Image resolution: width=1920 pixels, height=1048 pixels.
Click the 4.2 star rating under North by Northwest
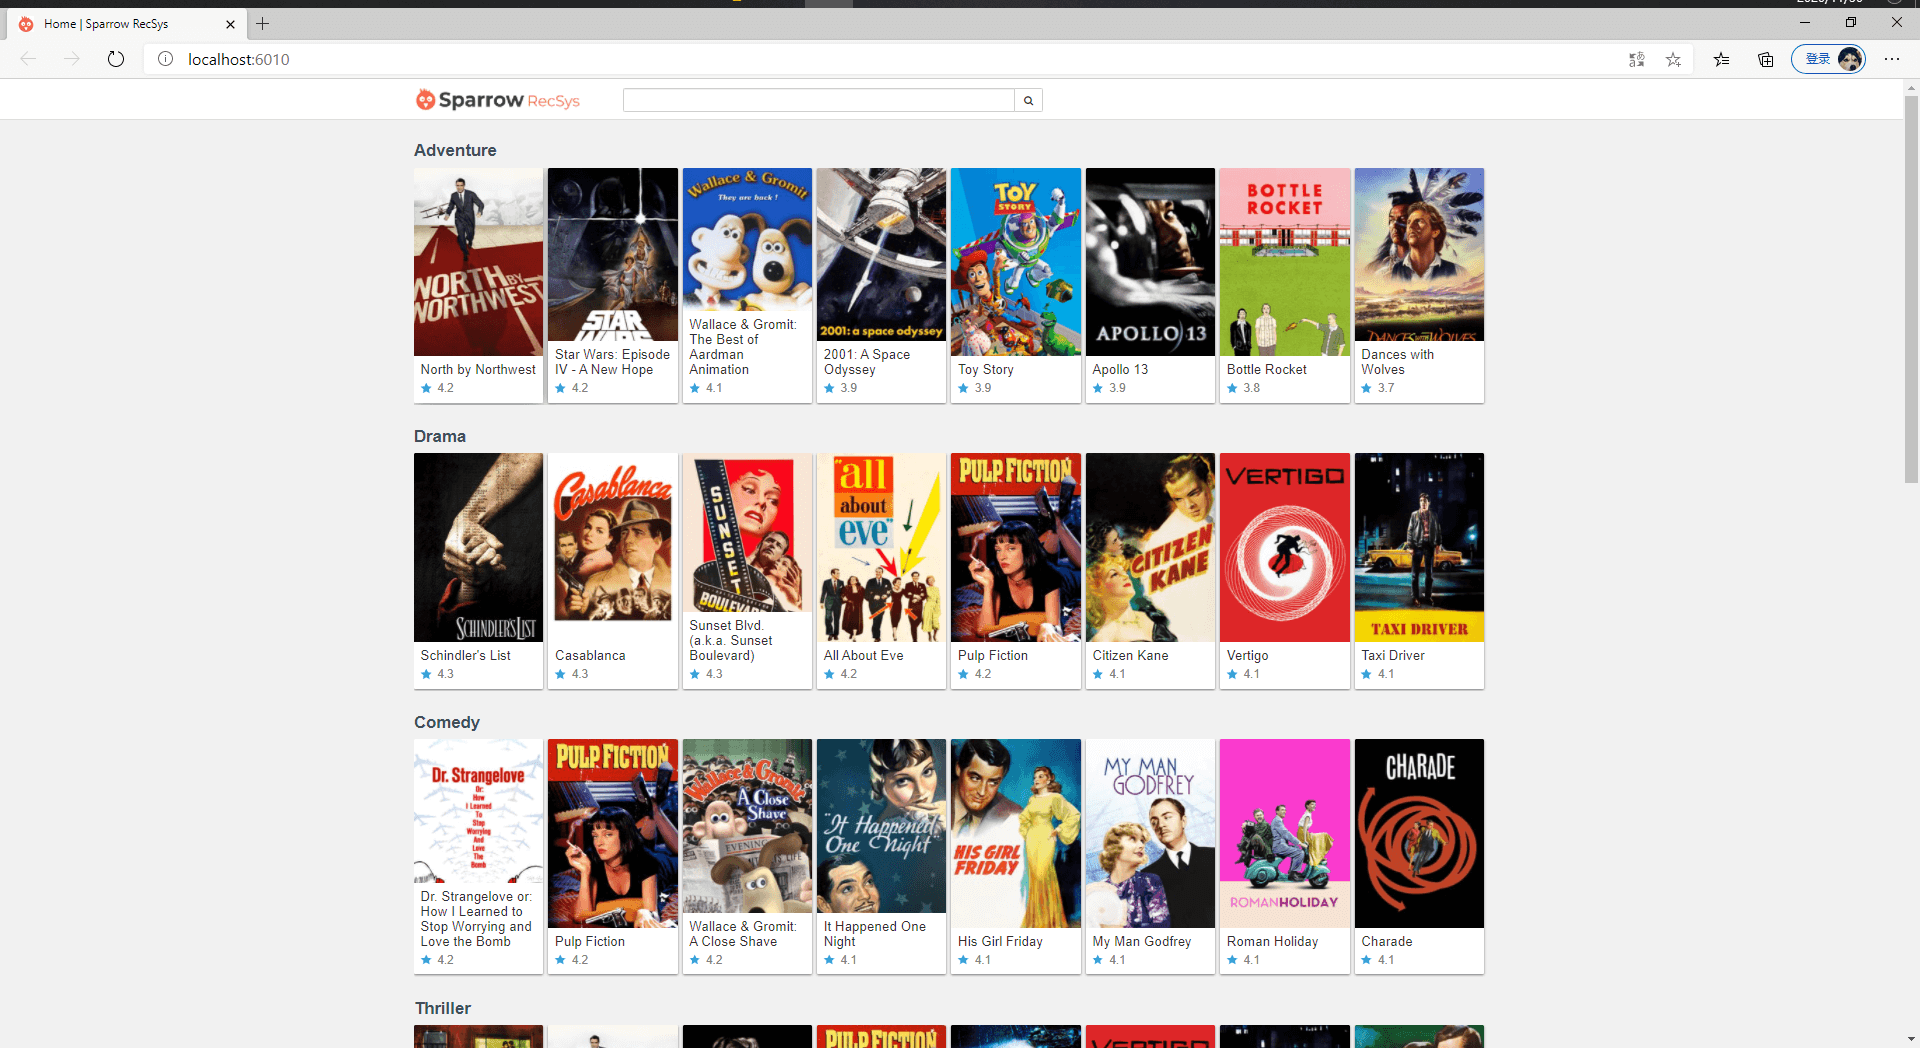point(437,388)
